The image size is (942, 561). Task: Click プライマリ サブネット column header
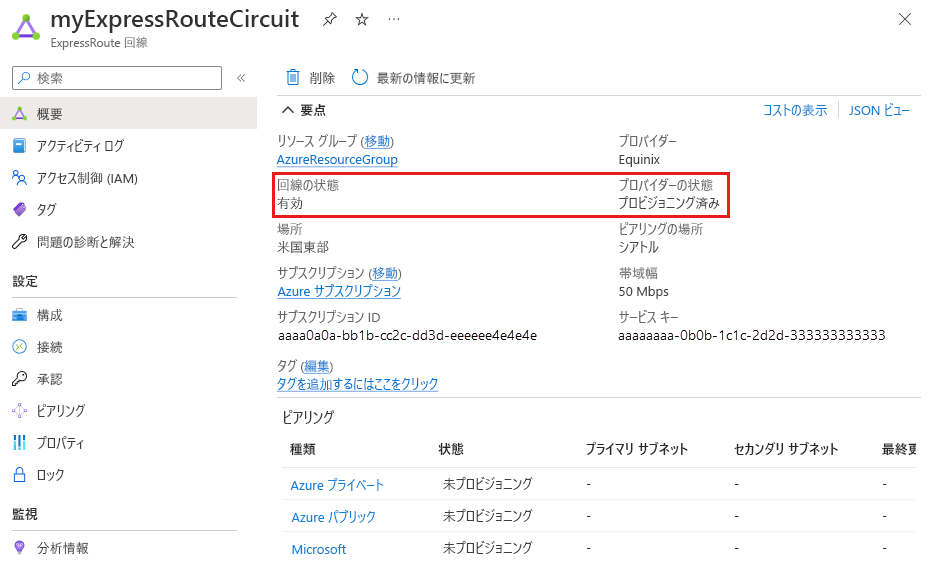point(637,449)
